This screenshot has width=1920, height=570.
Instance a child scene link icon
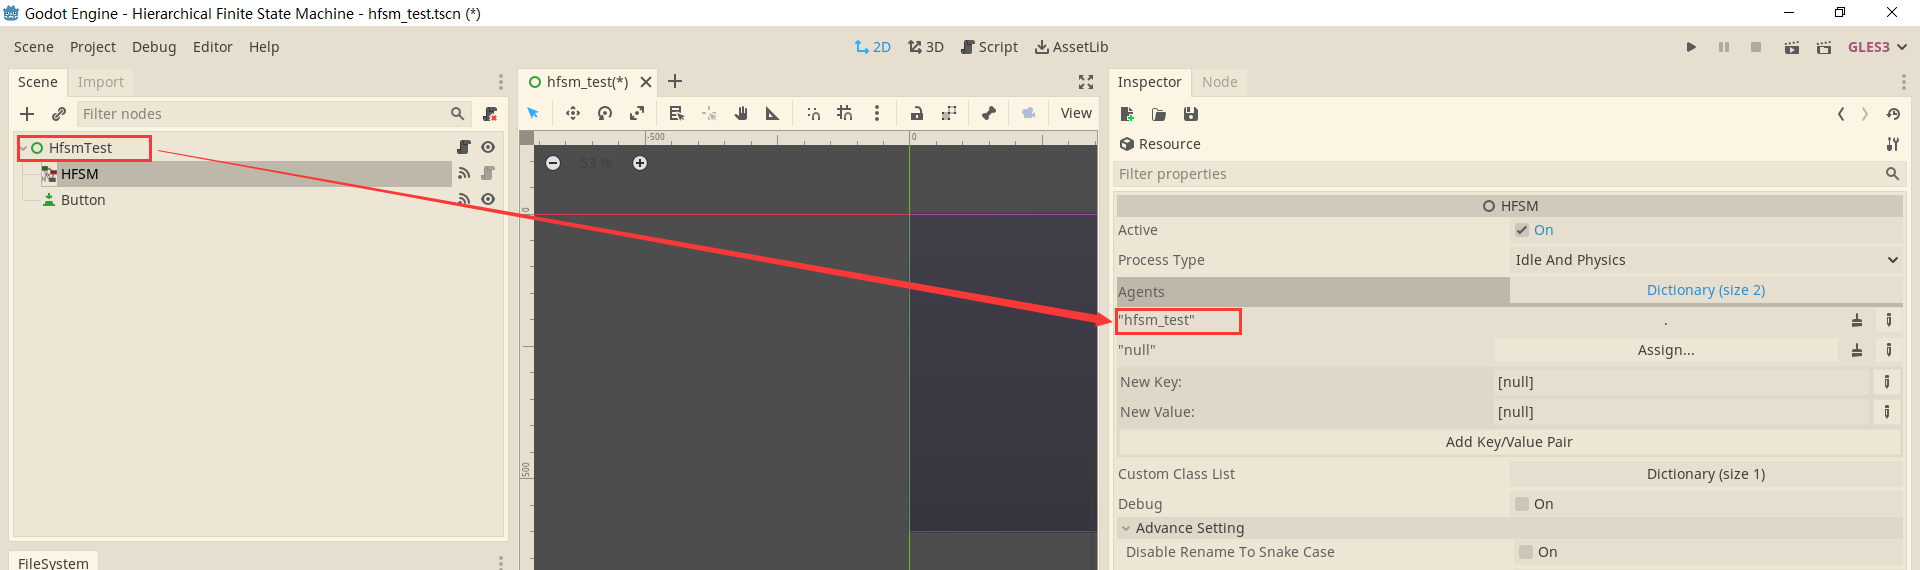[59, 114]
